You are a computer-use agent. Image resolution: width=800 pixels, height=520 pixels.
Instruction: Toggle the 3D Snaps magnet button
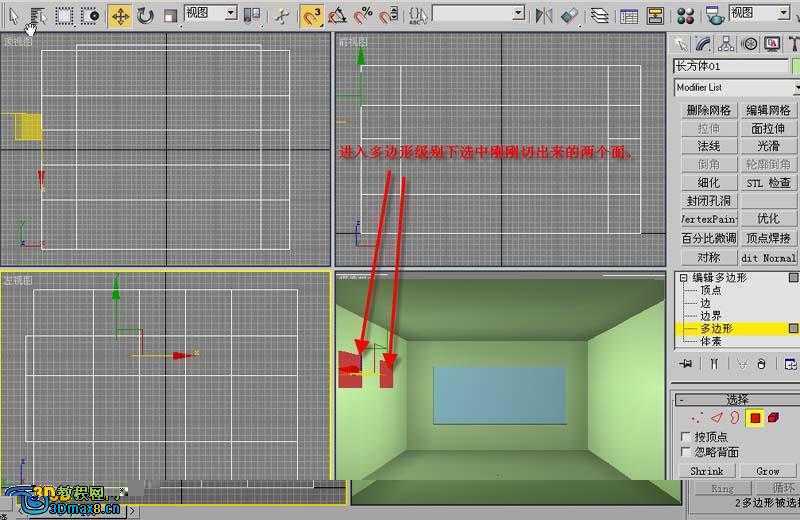311,16
